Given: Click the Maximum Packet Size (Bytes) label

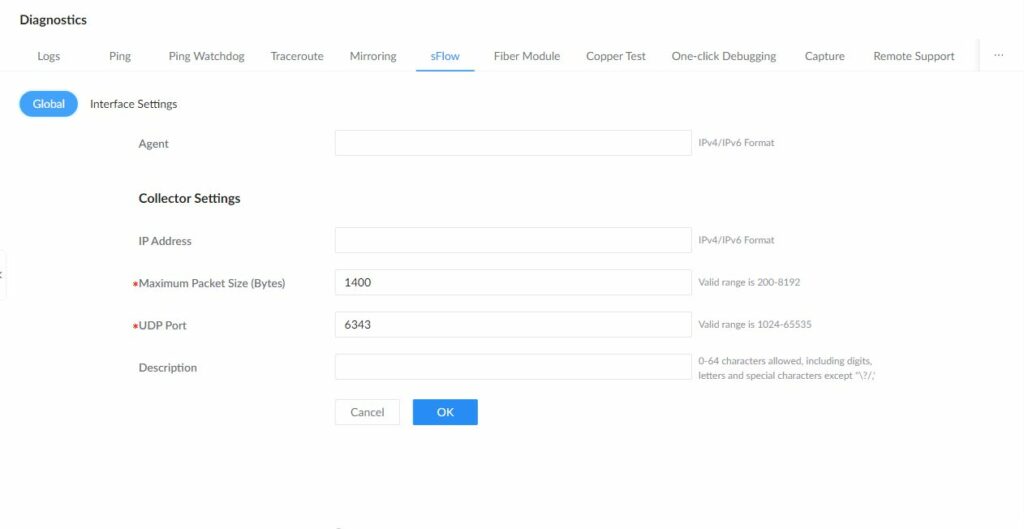Looking at the screenshot, I should 212,283.
